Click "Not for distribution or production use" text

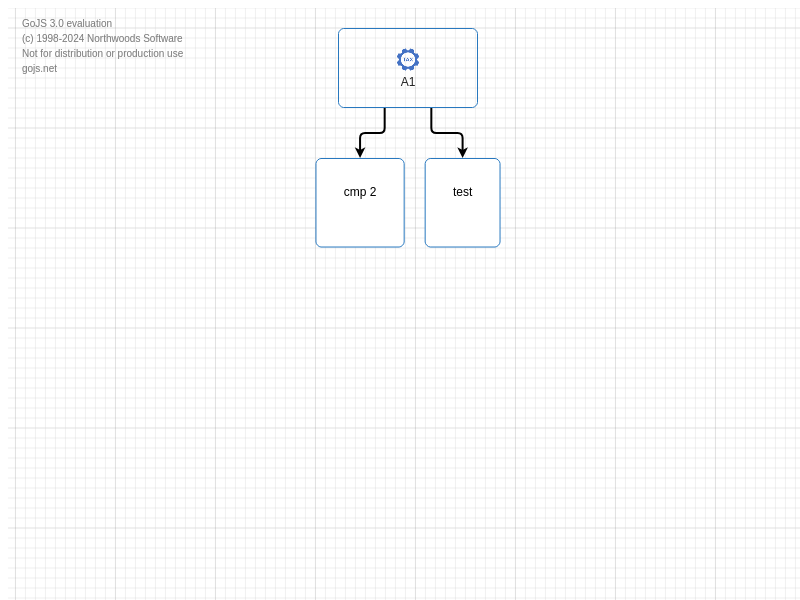point(102,53)
